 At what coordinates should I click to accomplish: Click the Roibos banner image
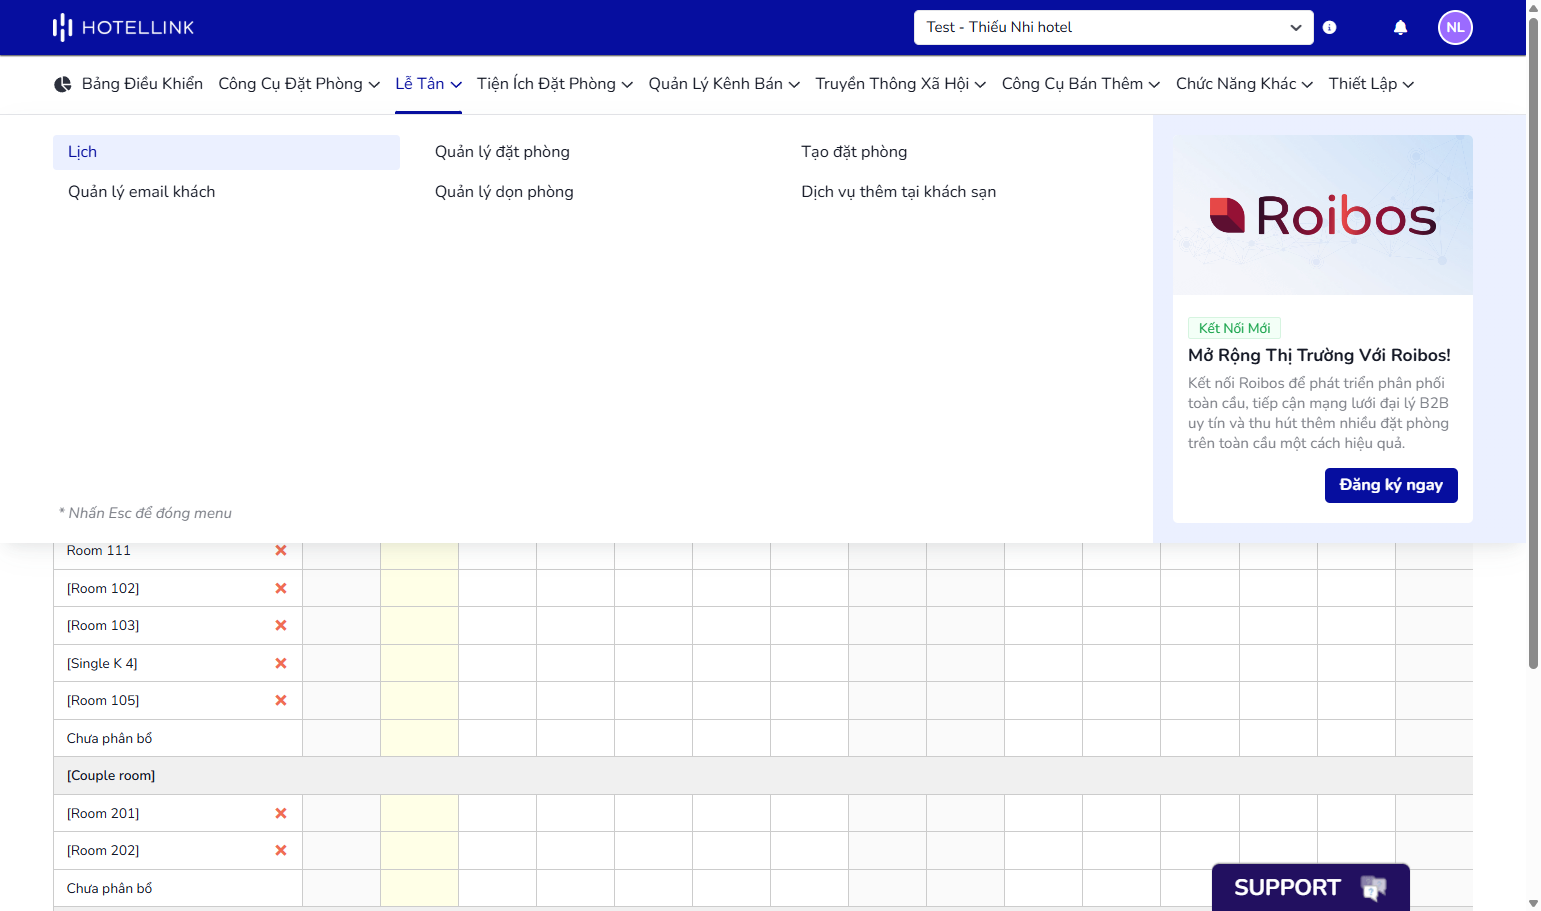pyautogui.click(x=1322, y=215)
